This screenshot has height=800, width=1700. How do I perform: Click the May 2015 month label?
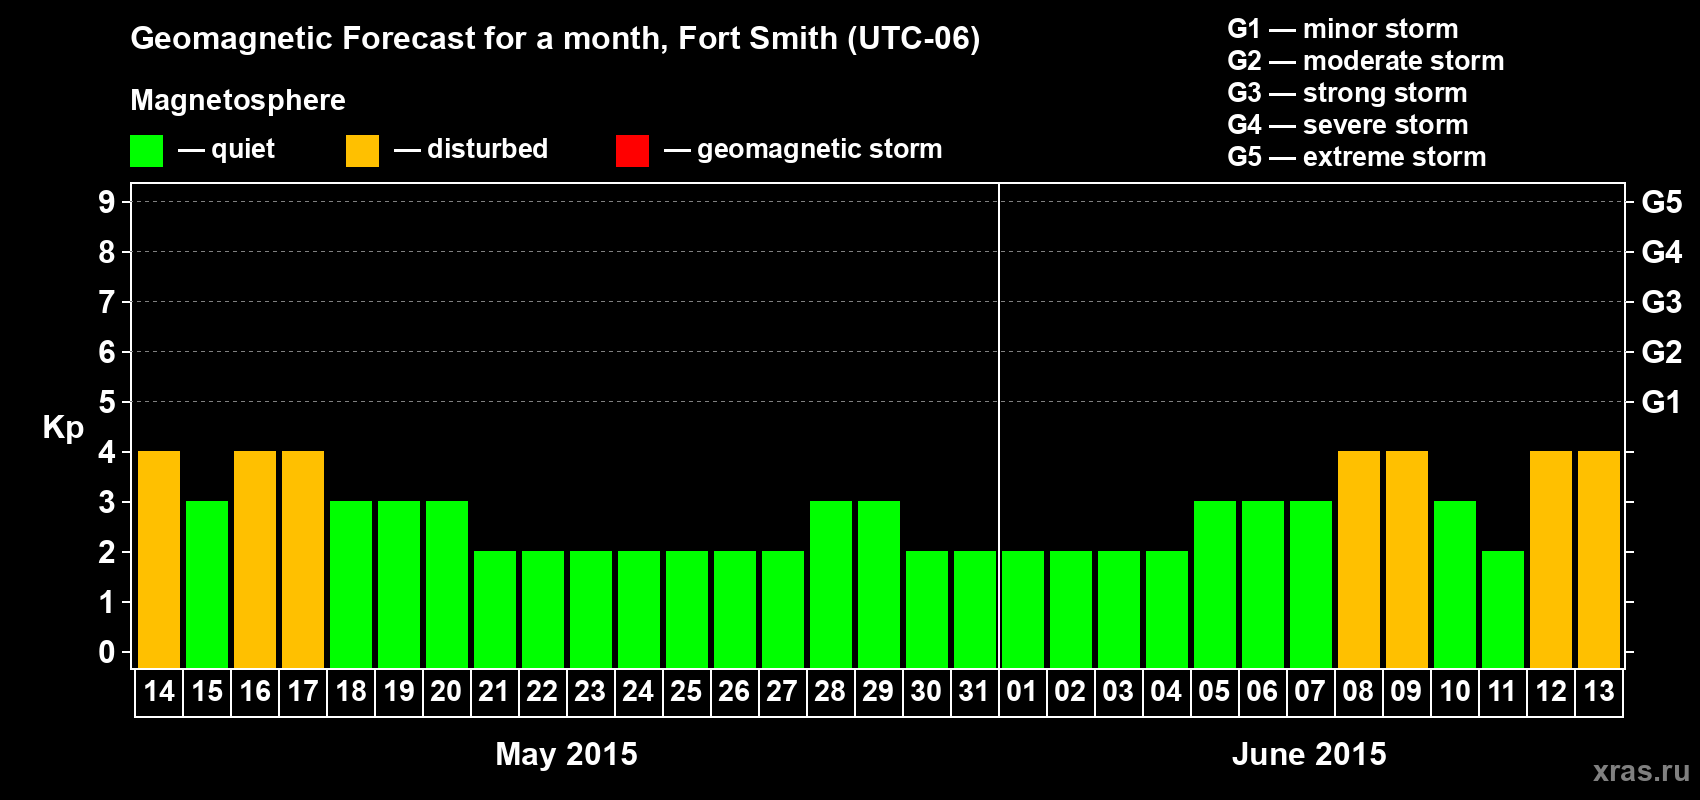point(567,754)
